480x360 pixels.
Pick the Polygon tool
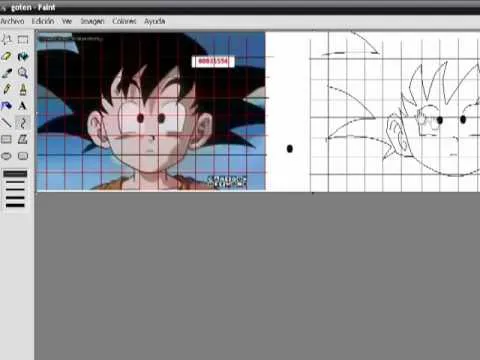coord(23,139)
